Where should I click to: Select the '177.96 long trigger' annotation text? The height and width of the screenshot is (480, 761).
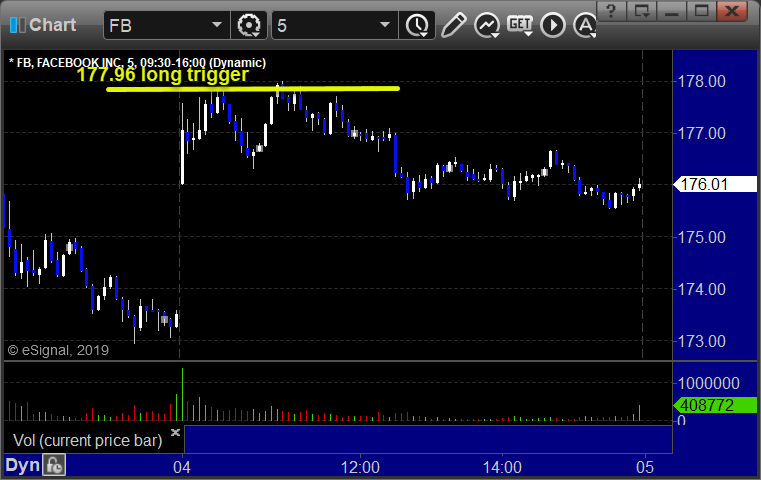(x=163, y=75)
